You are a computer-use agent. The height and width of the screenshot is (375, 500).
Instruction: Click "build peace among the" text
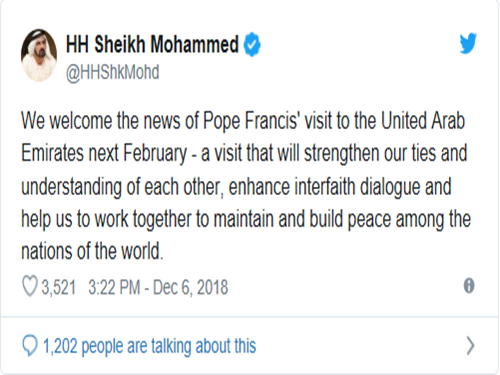coord(390,219)
